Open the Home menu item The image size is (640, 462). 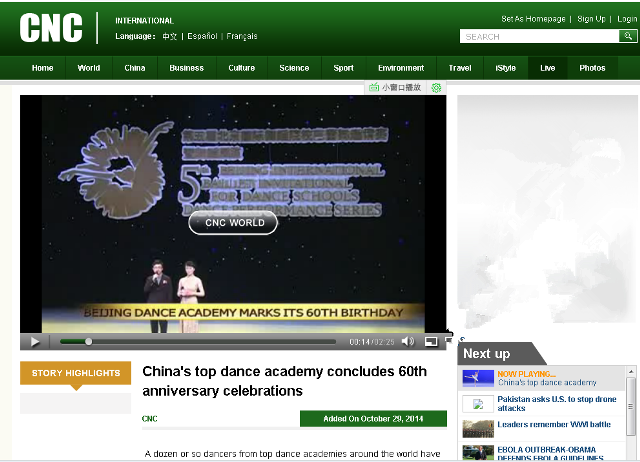point(42,68)
